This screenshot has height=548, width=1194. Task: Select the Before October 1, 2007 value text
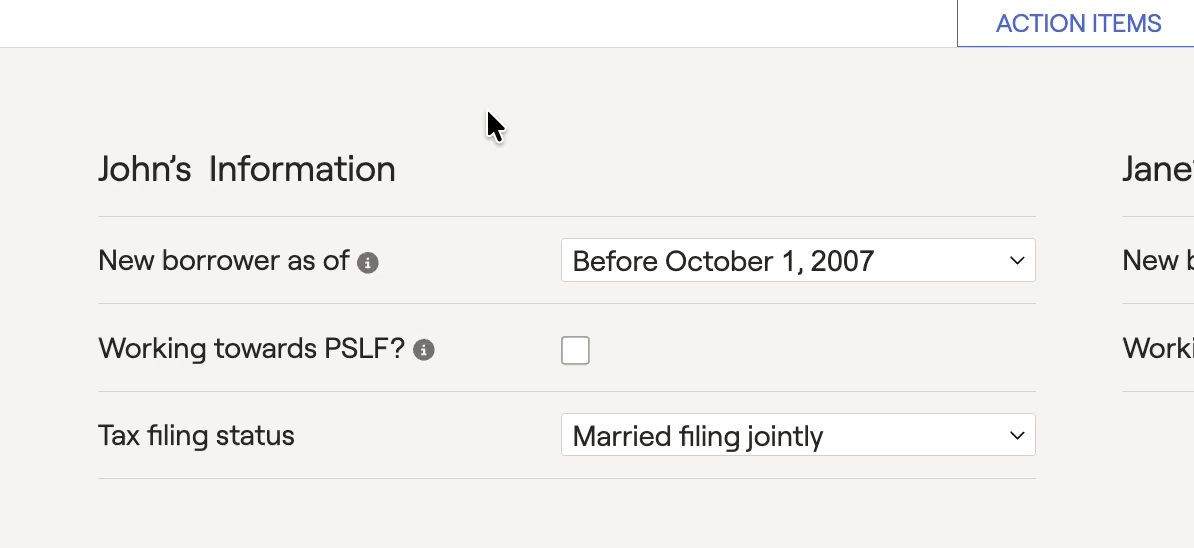[723, 262]
